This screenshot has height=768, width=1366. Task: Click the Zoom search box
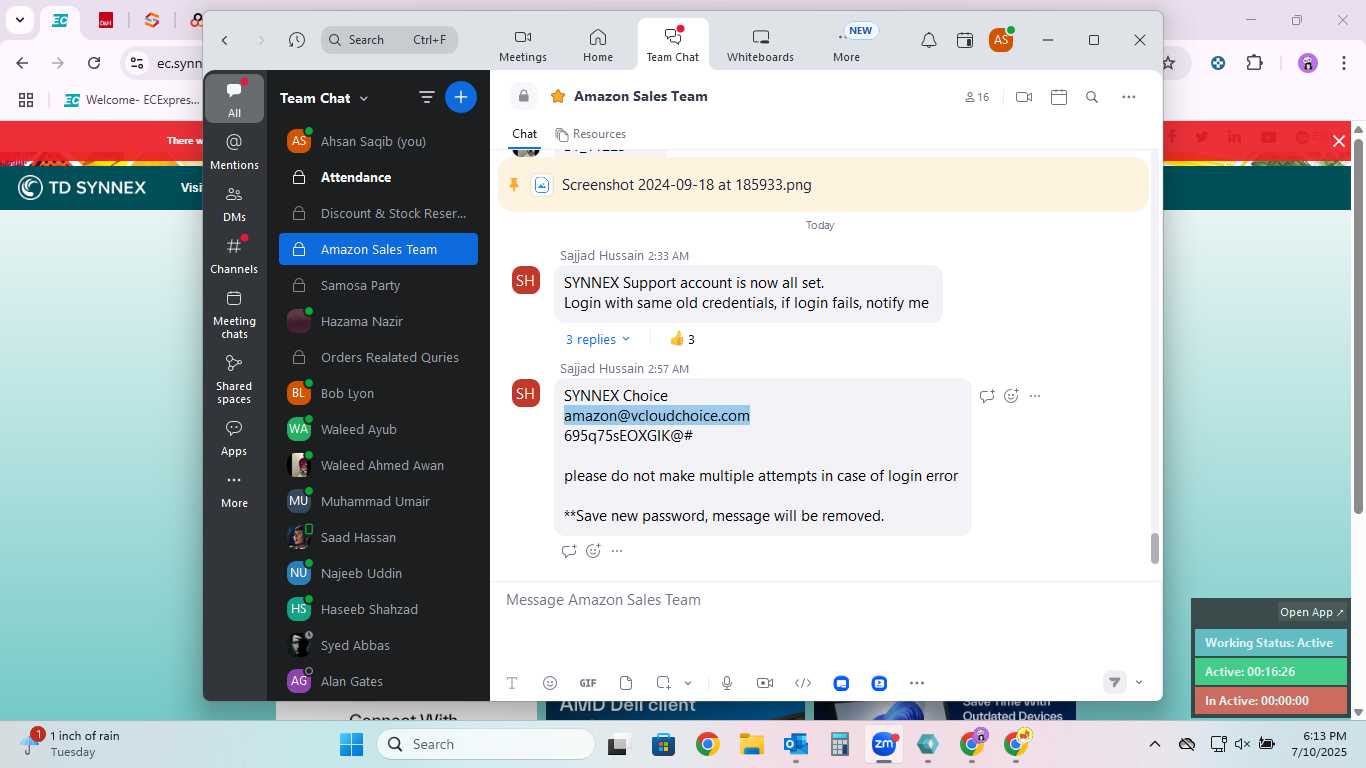coord(389,40)
